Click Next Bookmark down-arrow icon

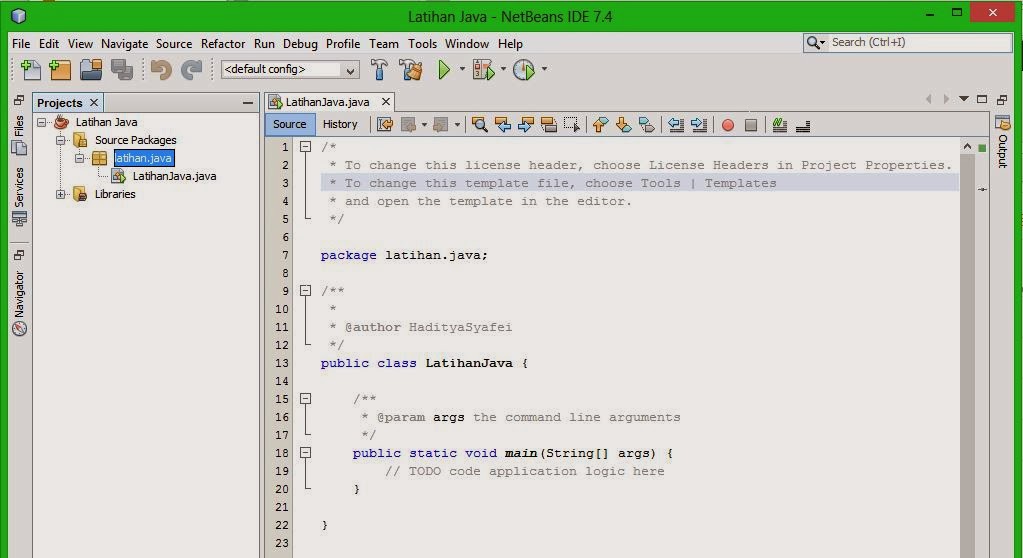point(624,125)
